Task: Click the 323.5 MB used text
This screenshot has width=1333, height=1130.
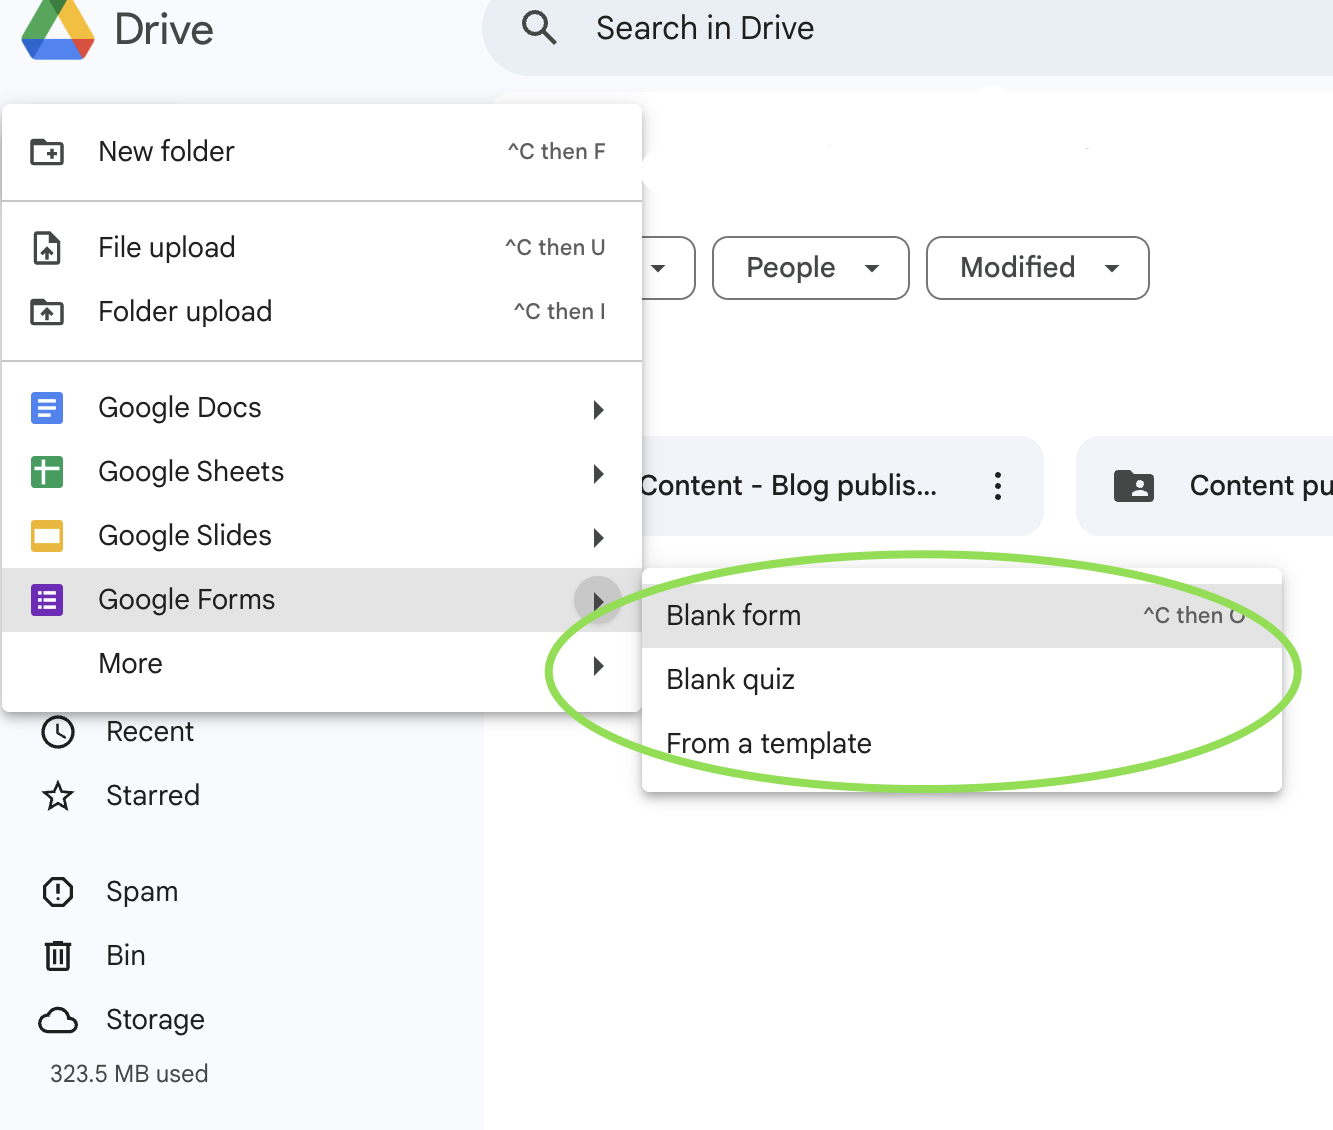Action: (x=129, y=1074)
